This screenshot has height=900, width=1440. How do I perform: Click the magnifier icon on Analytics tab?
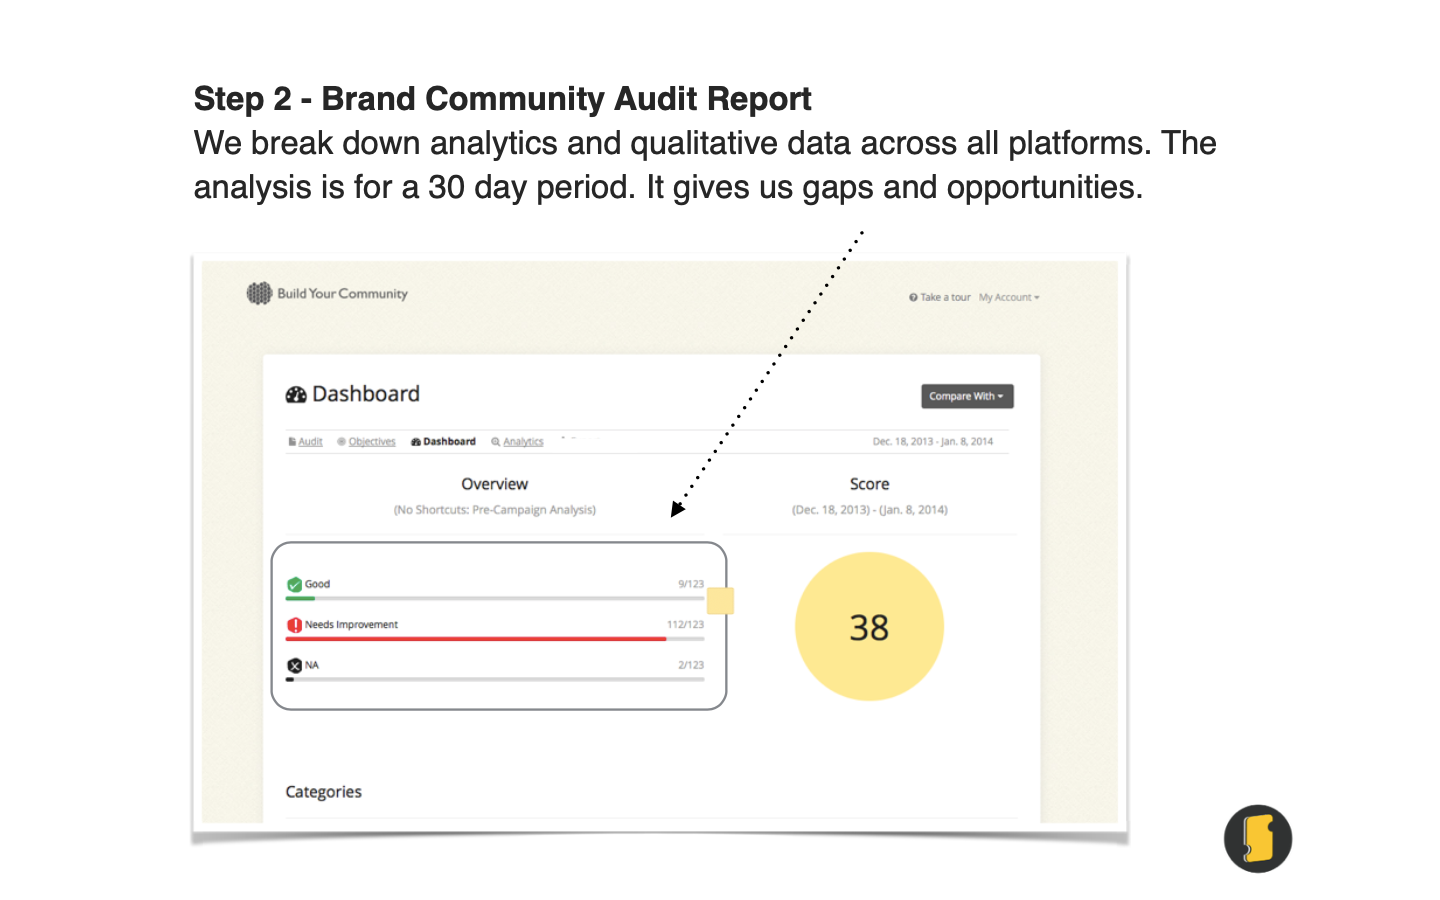pyautogui.click(x=495, y=441)
